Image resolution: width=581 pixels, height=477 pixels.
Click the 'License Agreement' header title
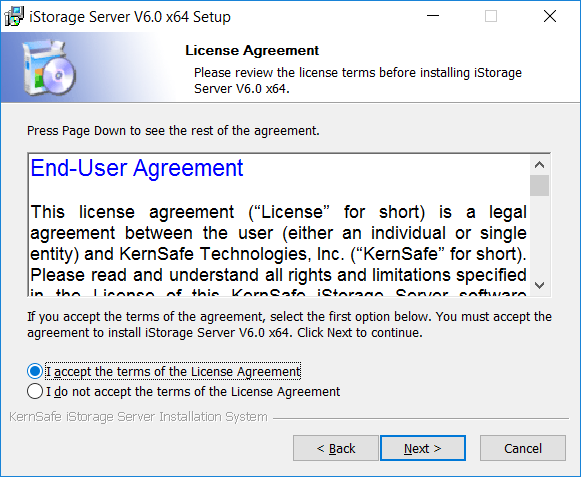click(252, 50)
